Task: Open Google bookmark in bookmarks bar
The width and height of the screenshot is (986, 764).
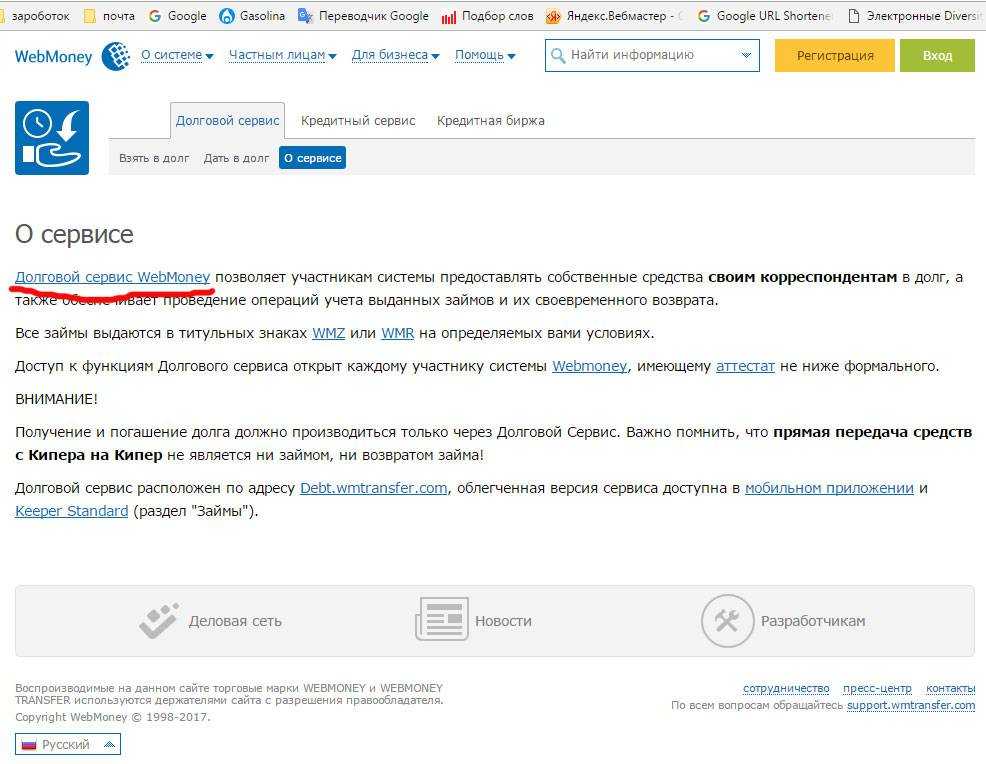Action: coord(177,16)
